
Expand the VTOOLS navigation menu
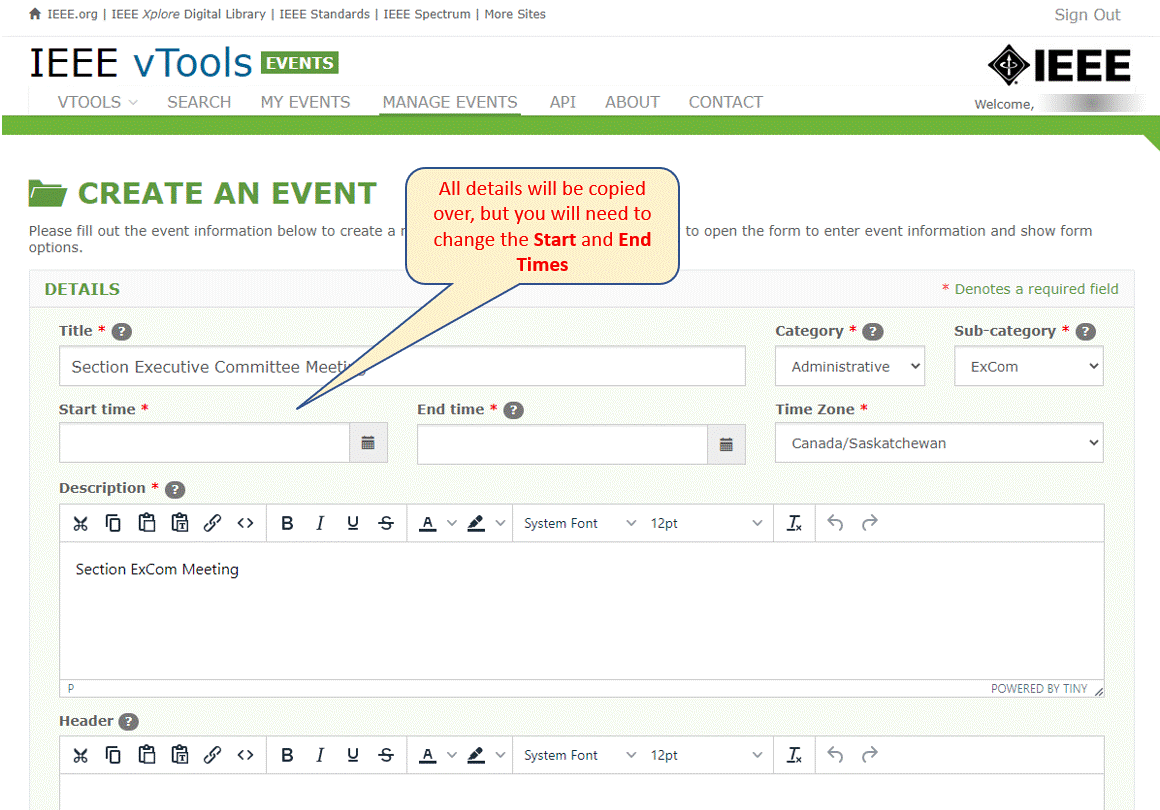98,102
